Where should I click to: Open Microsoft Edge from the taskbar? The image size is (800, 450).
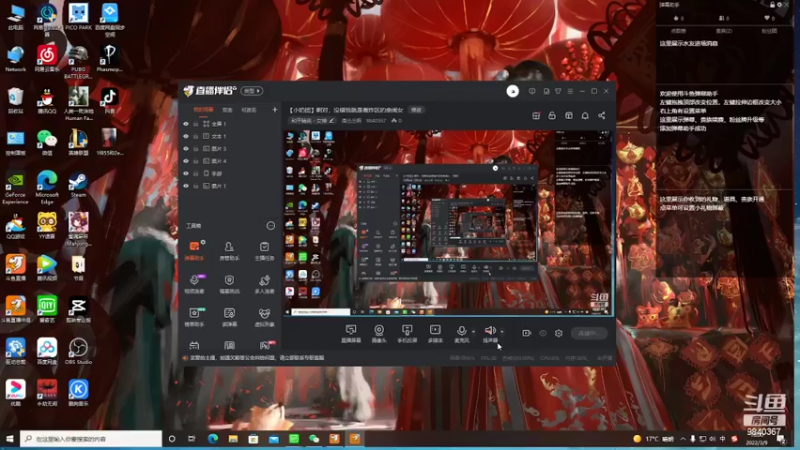click(213, 439)
